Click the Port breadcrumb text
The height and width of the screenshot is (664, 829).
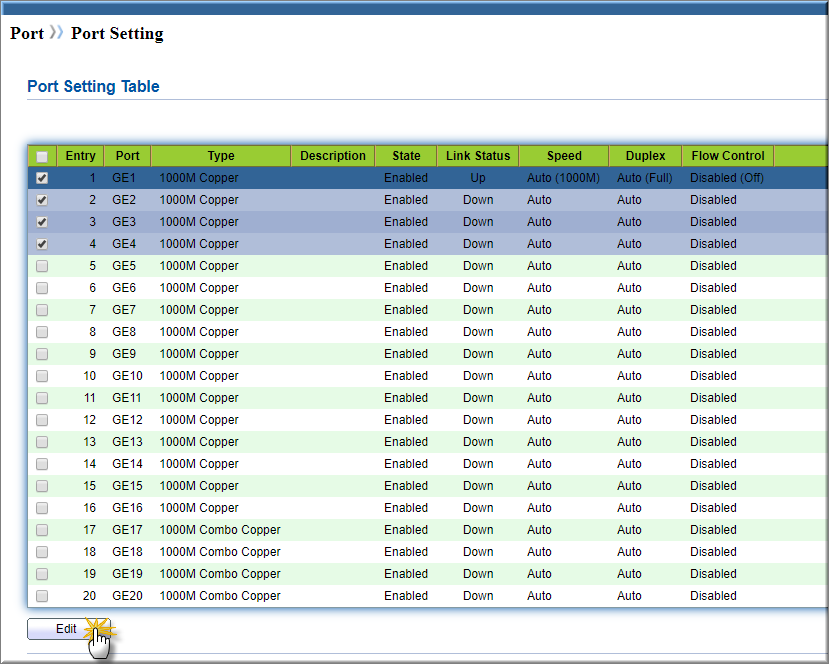27,33
